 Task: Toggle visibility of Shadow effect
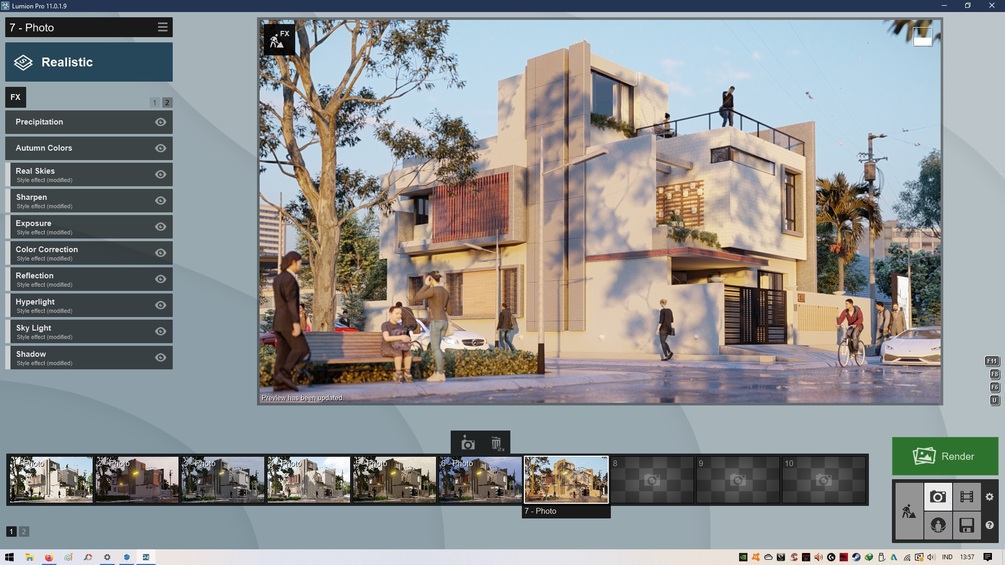pyautogui.click(x=160, y=357)
